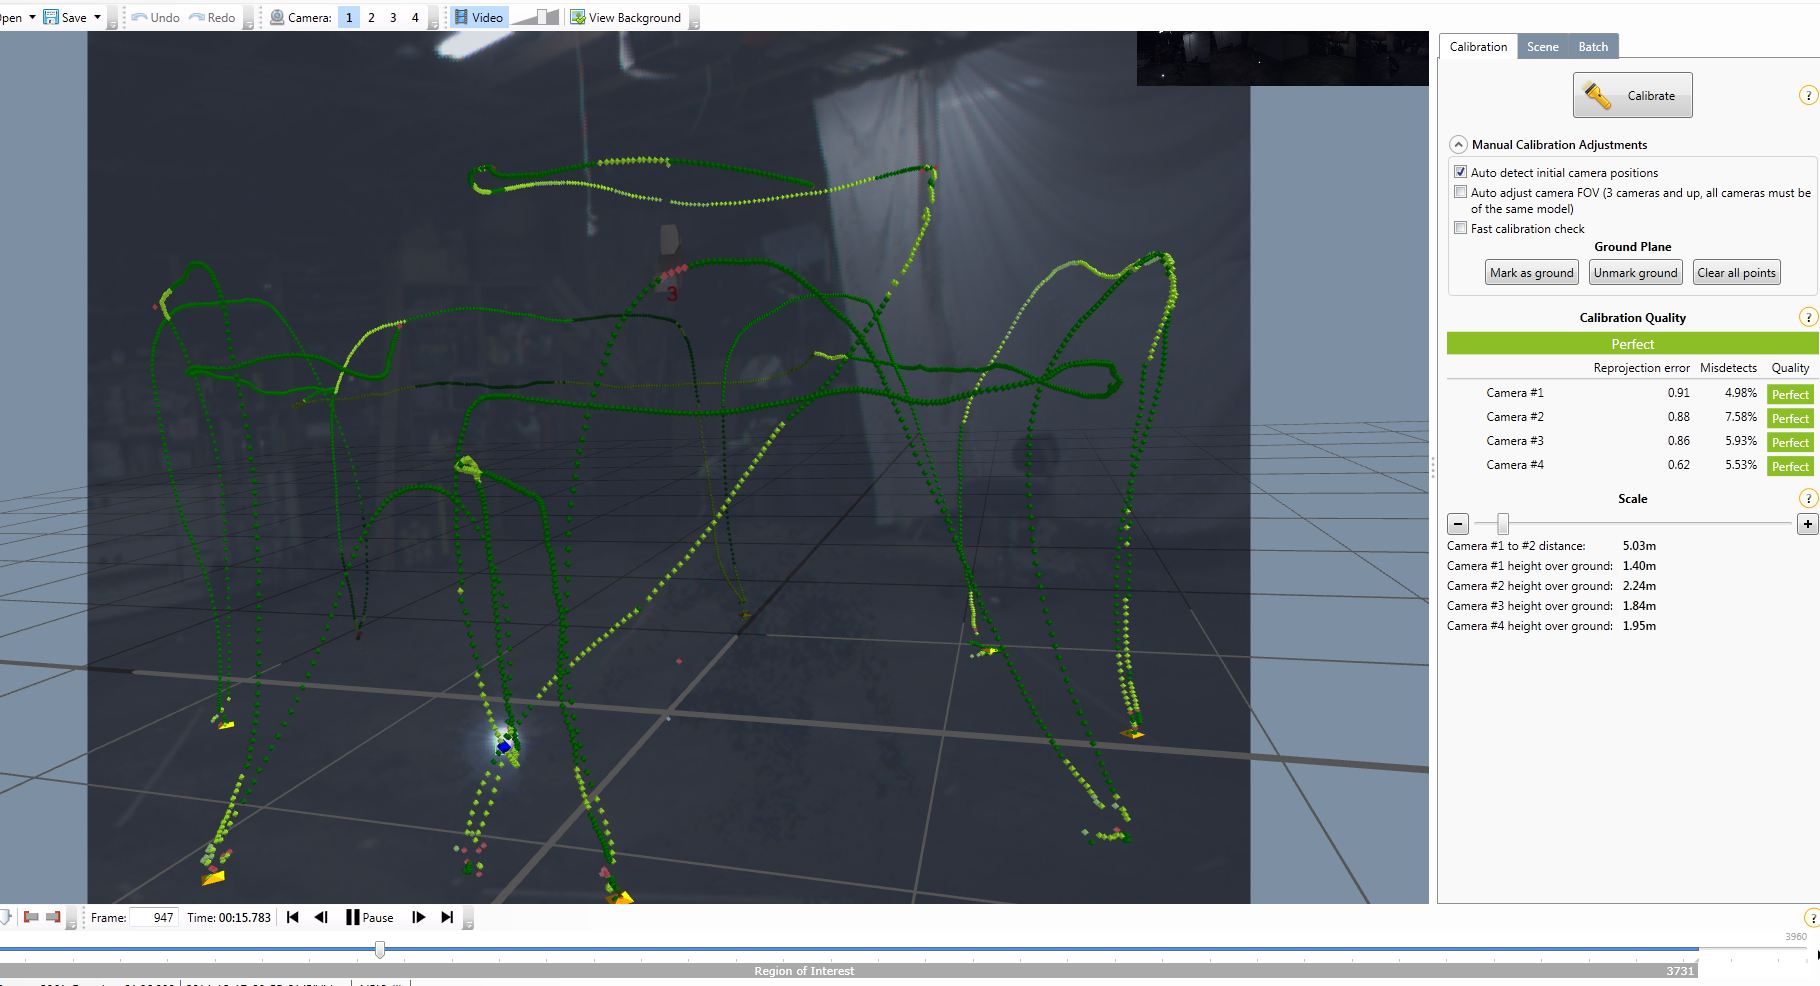Switch to the Batch tab
The width and height of the screenshot is (1820, 986).
(x=1593, y=47)
